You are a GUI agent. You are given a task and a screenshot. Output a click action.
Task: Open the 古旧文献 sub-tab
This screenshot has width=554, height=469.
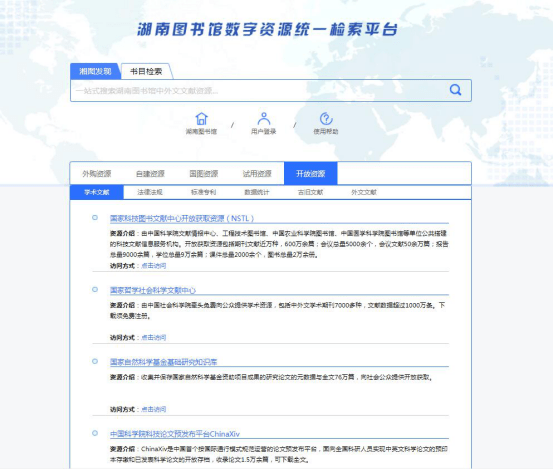[310, 192]
